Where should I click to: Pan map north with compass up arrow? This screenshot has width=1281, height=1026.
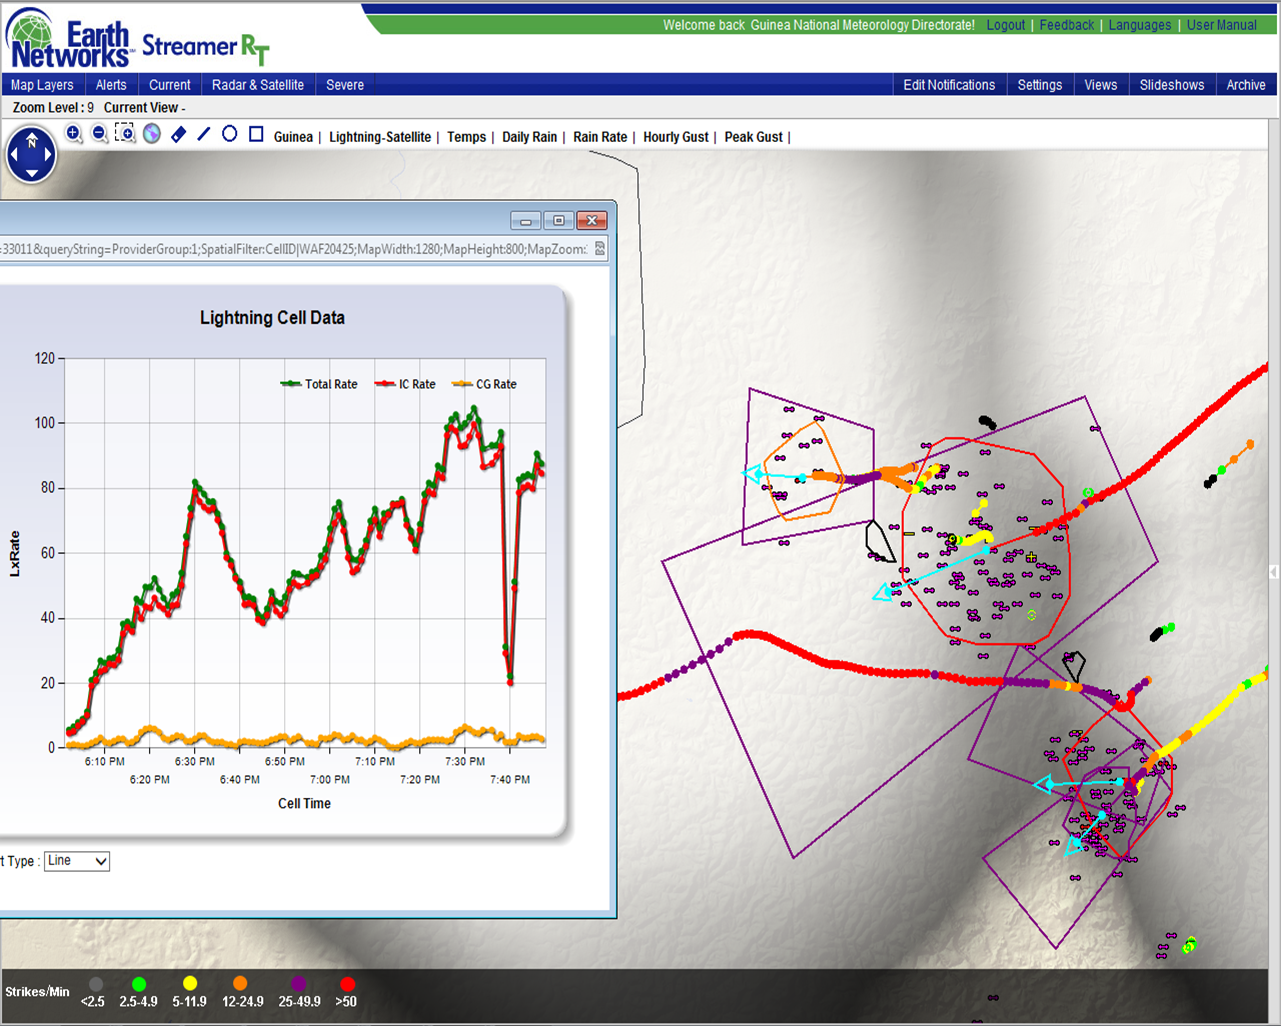[x=32, y=138]
